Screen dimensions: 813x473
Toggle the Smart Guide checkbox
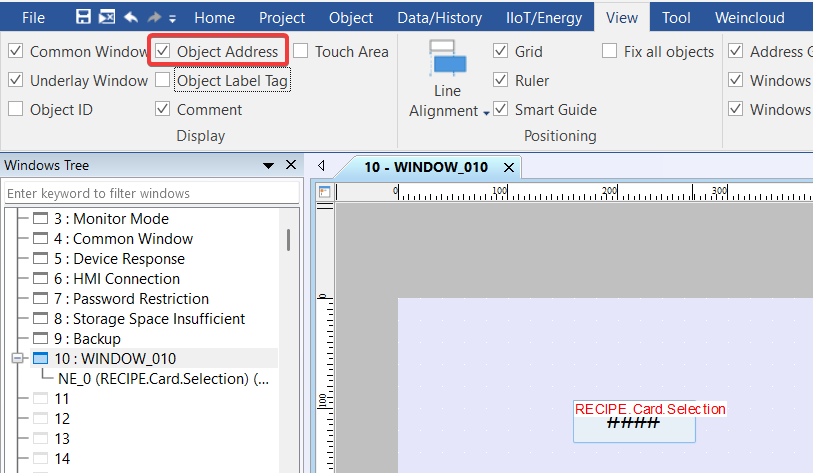point(501,109)
